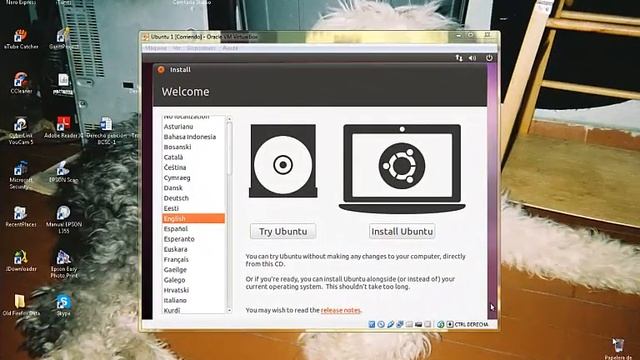
Task: Open the Papelera de reciclaje recycle bin
Action: coord(618,348)
